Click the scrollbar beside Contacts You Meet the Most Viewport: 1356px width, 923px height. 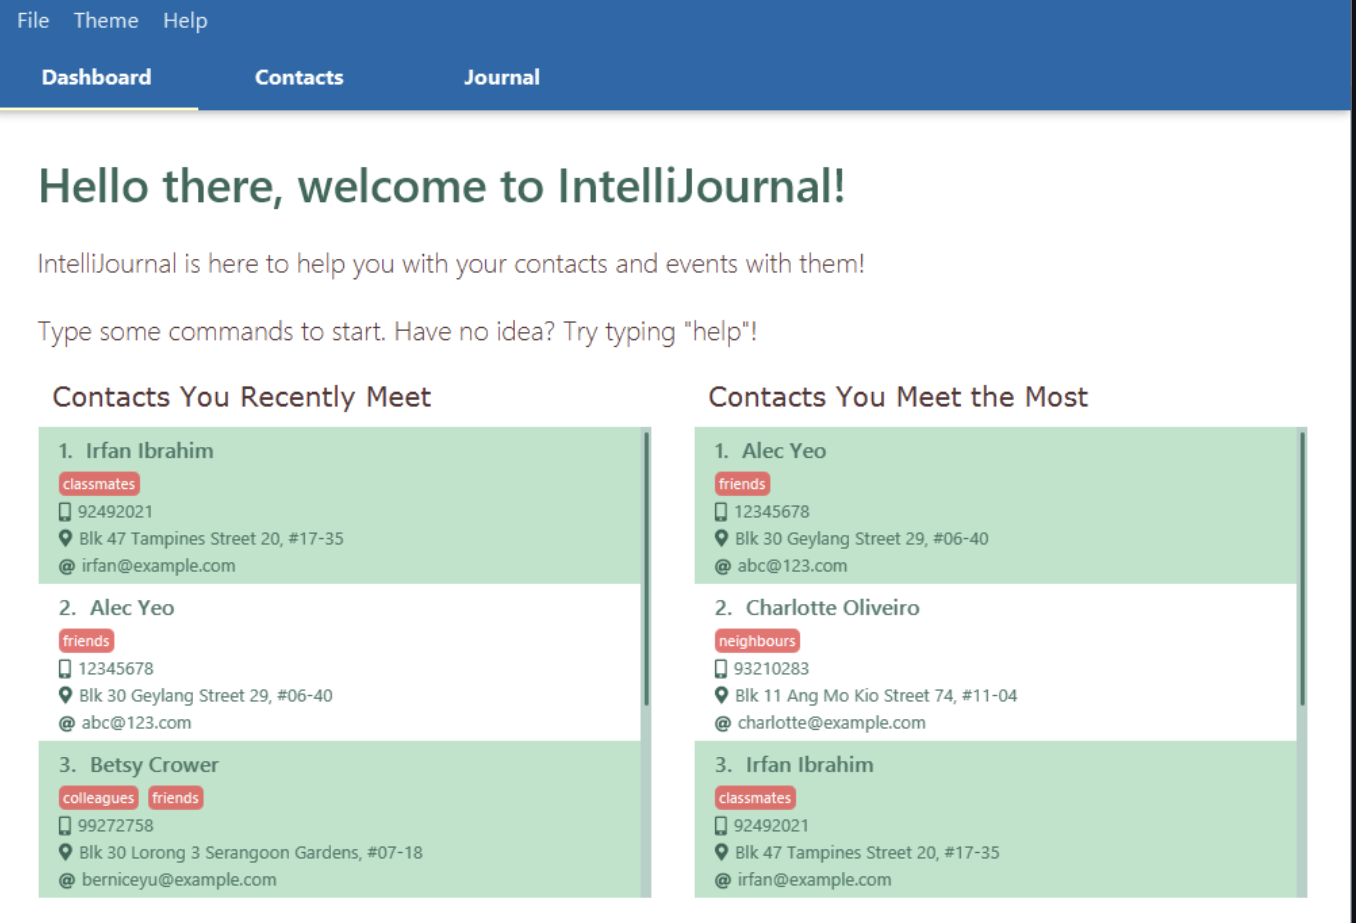coord(1301,550)
